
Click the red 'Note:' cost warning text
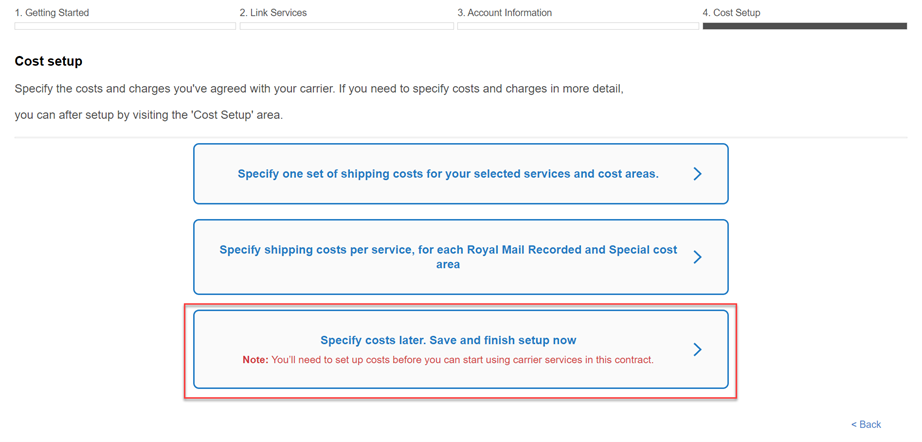pyautogui.click(x=448, y=360)
